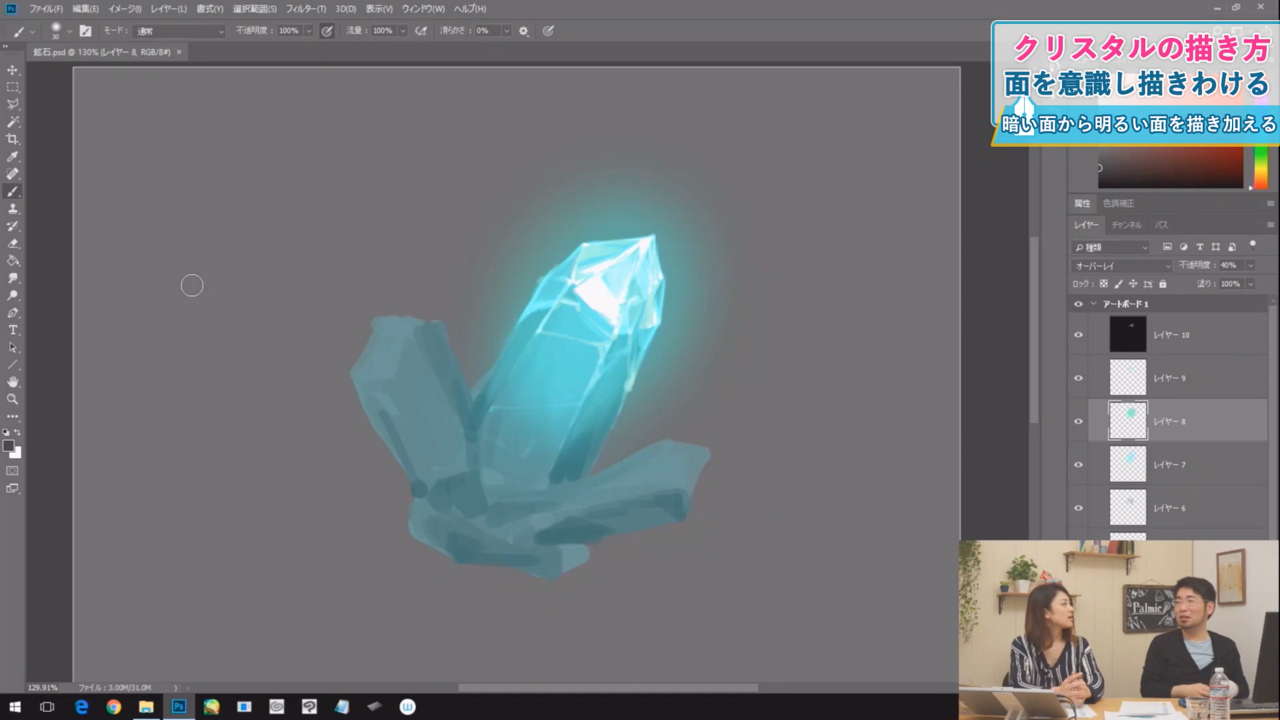The width and height of the screenshot is (1280, 720).
Task: Hide レイヤー 10 layer visibility
Action: (1078, 335)
